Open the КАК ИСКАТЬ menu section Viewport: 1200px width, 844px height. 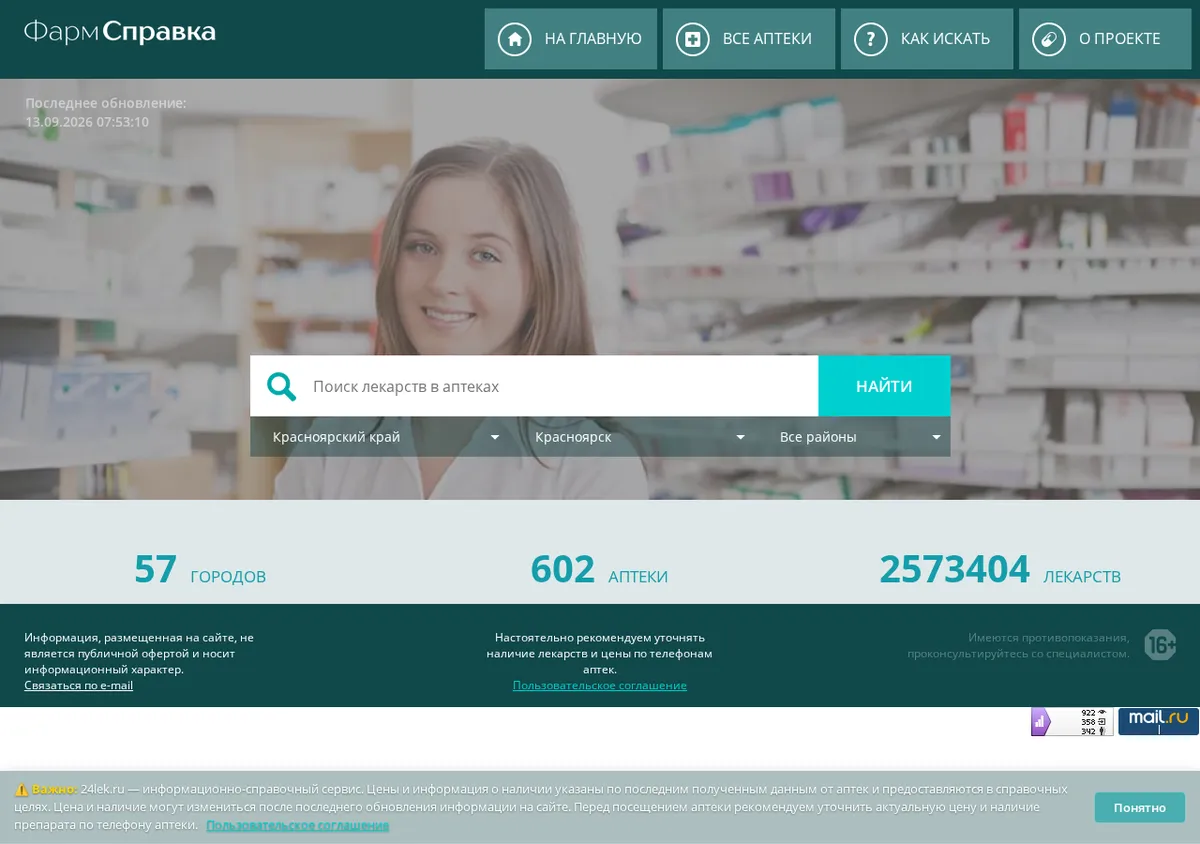[x=927, y=39]
